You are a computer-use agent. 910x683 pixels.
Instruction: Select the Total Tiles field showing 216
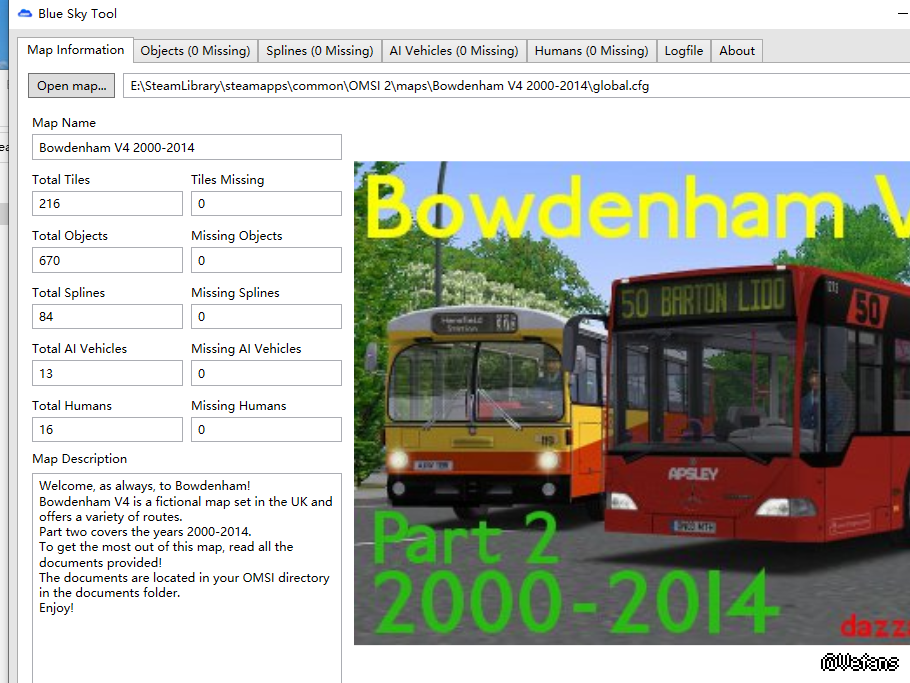[107, 204]
